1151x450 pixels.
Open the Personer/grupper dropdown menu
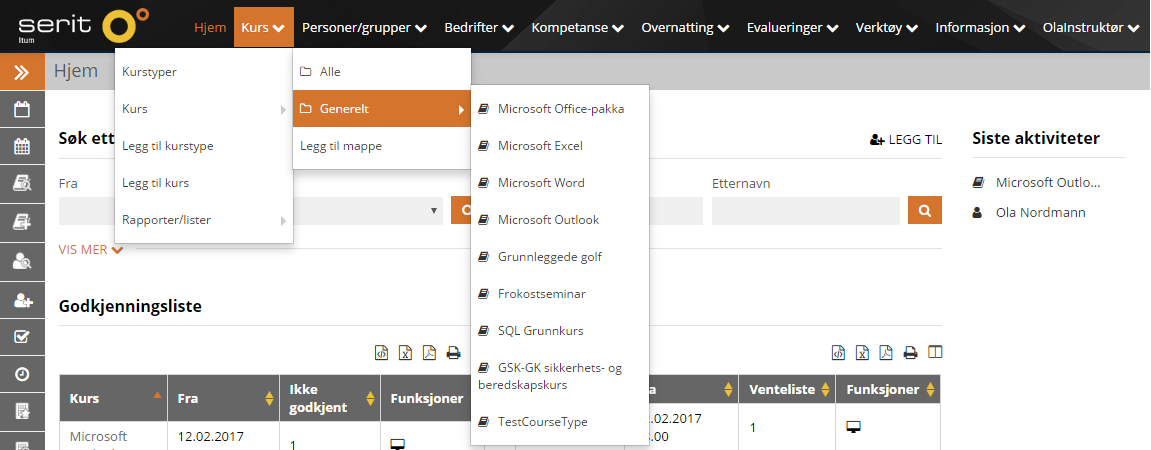point(364,28)
